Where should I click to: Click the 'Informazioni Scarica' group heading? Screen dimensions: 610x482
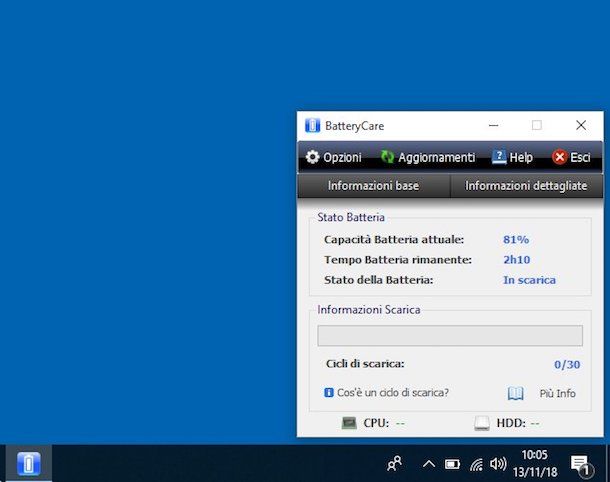pyautogui.click(x=369, y=310)
